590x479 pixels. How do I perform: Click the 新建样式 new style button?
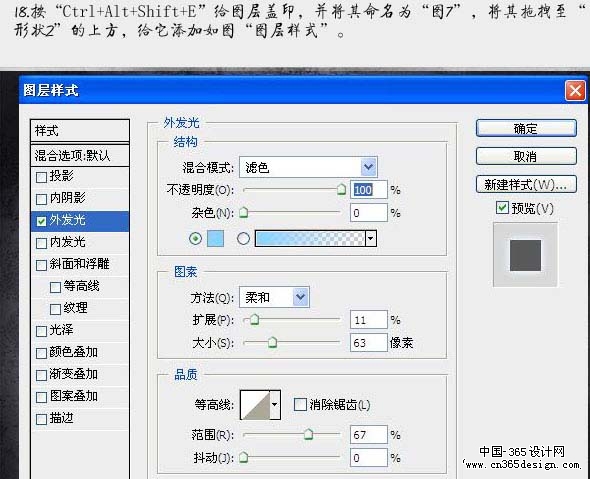coord(526,184)
